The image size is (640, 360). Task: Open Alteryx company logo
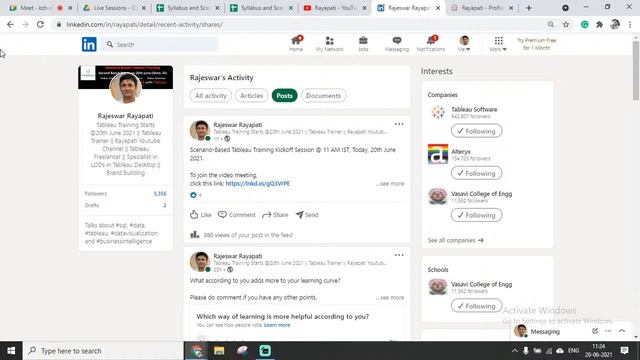click(438, 154)
